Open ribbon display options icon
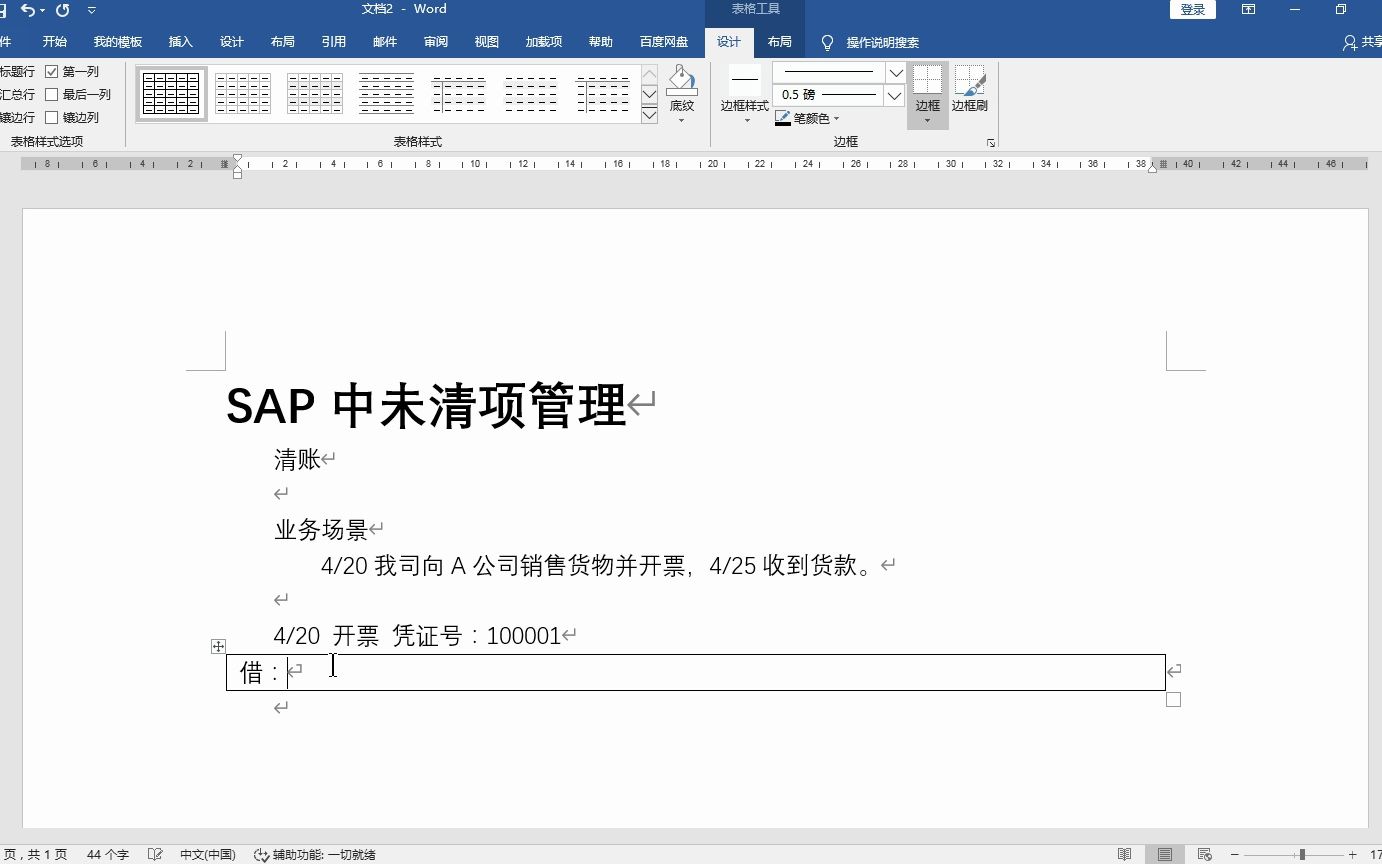 pyautogui.click(x=1249, y=10)
